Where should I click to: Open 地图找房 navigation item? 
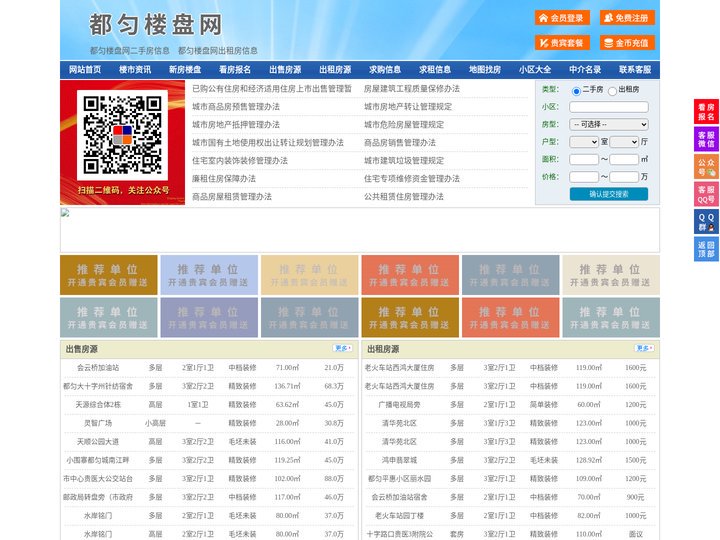click(x=485, y=70)
